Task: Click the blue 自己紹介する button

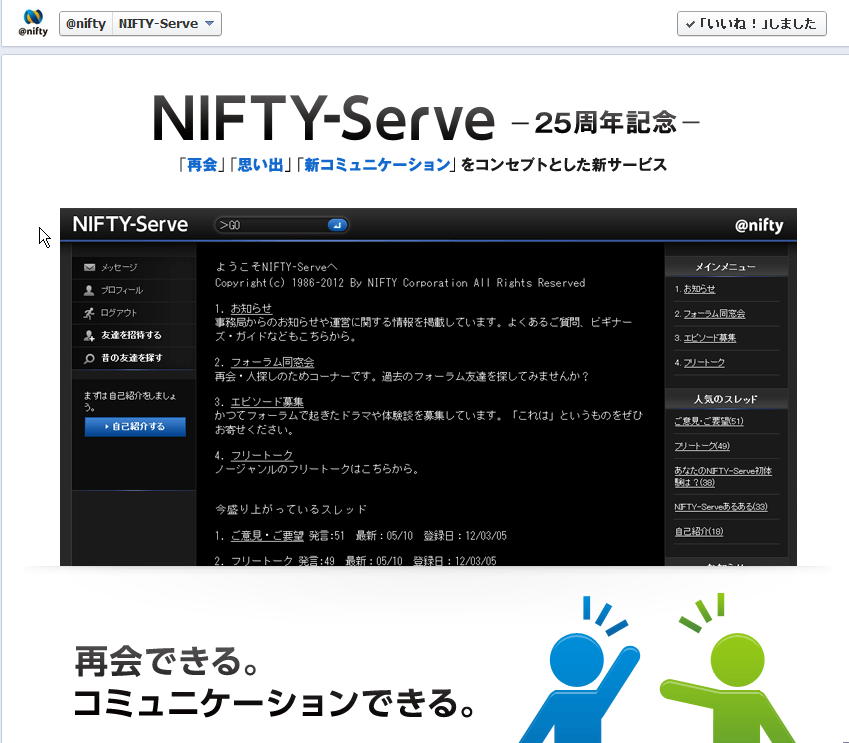Action: pos(137,427)
